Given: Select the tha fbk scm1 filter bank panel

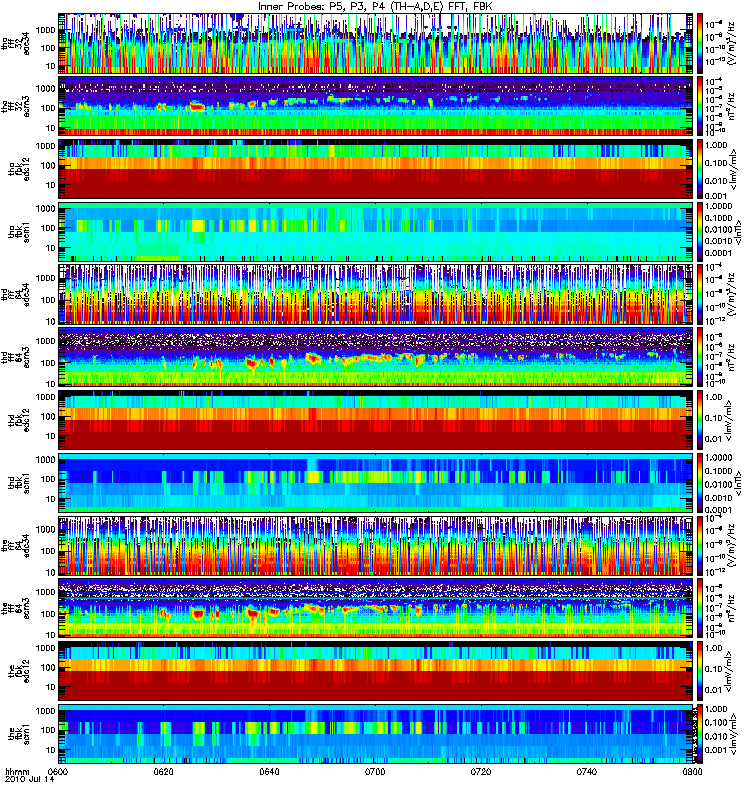Looking at the screenshot, I should (x=376, y=232).
